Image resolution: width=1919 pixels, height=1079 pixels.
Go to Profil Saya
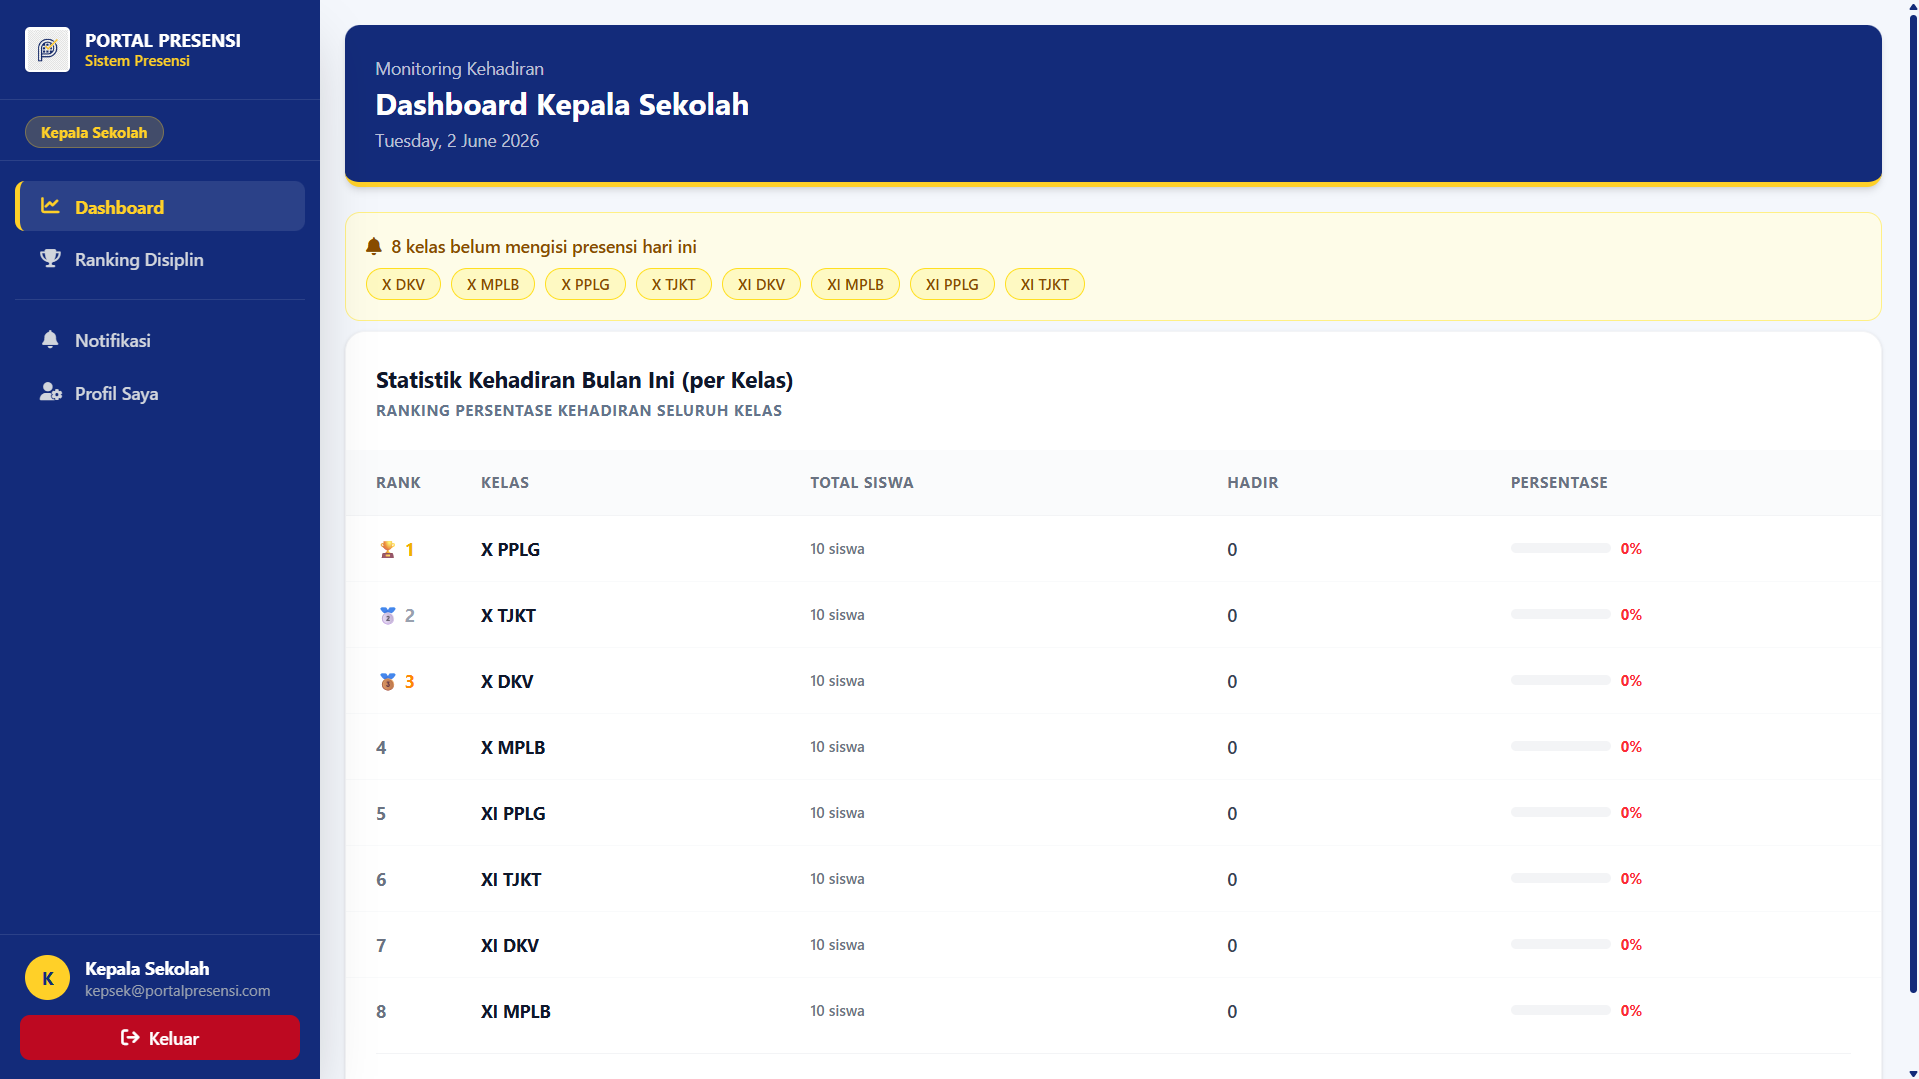[x=160, y=393]
